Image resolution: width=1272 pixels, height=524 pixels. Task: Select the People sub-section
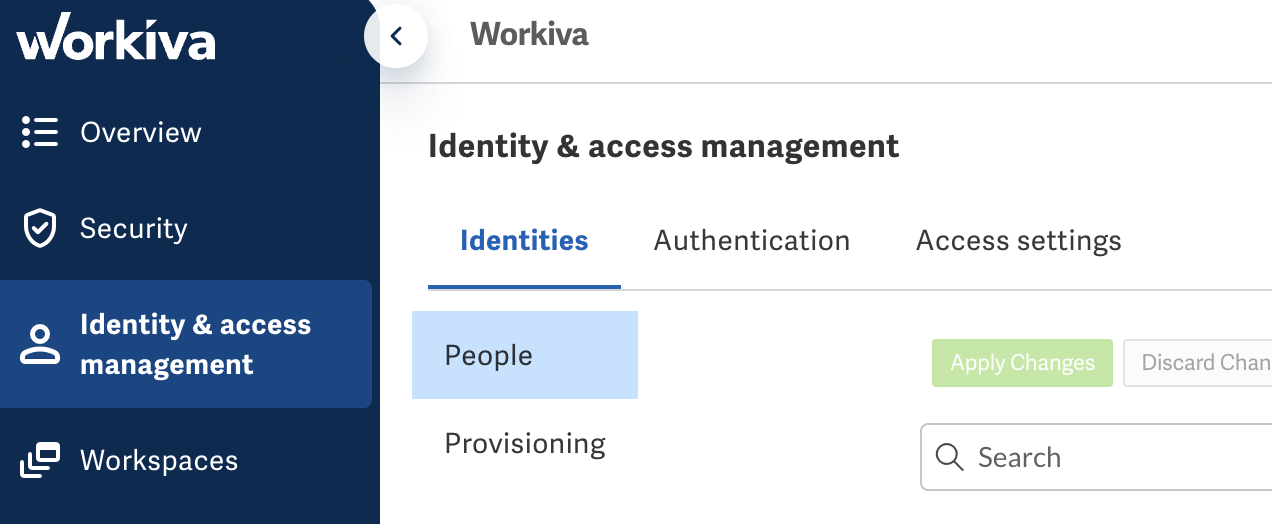525,355
